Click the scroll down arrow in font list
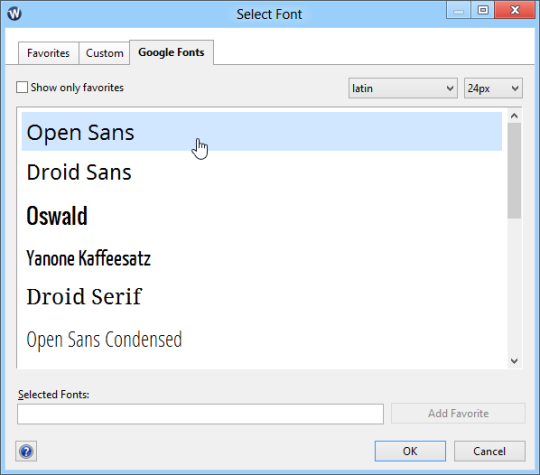Screen dimensions: 540x475 [514, 361]
